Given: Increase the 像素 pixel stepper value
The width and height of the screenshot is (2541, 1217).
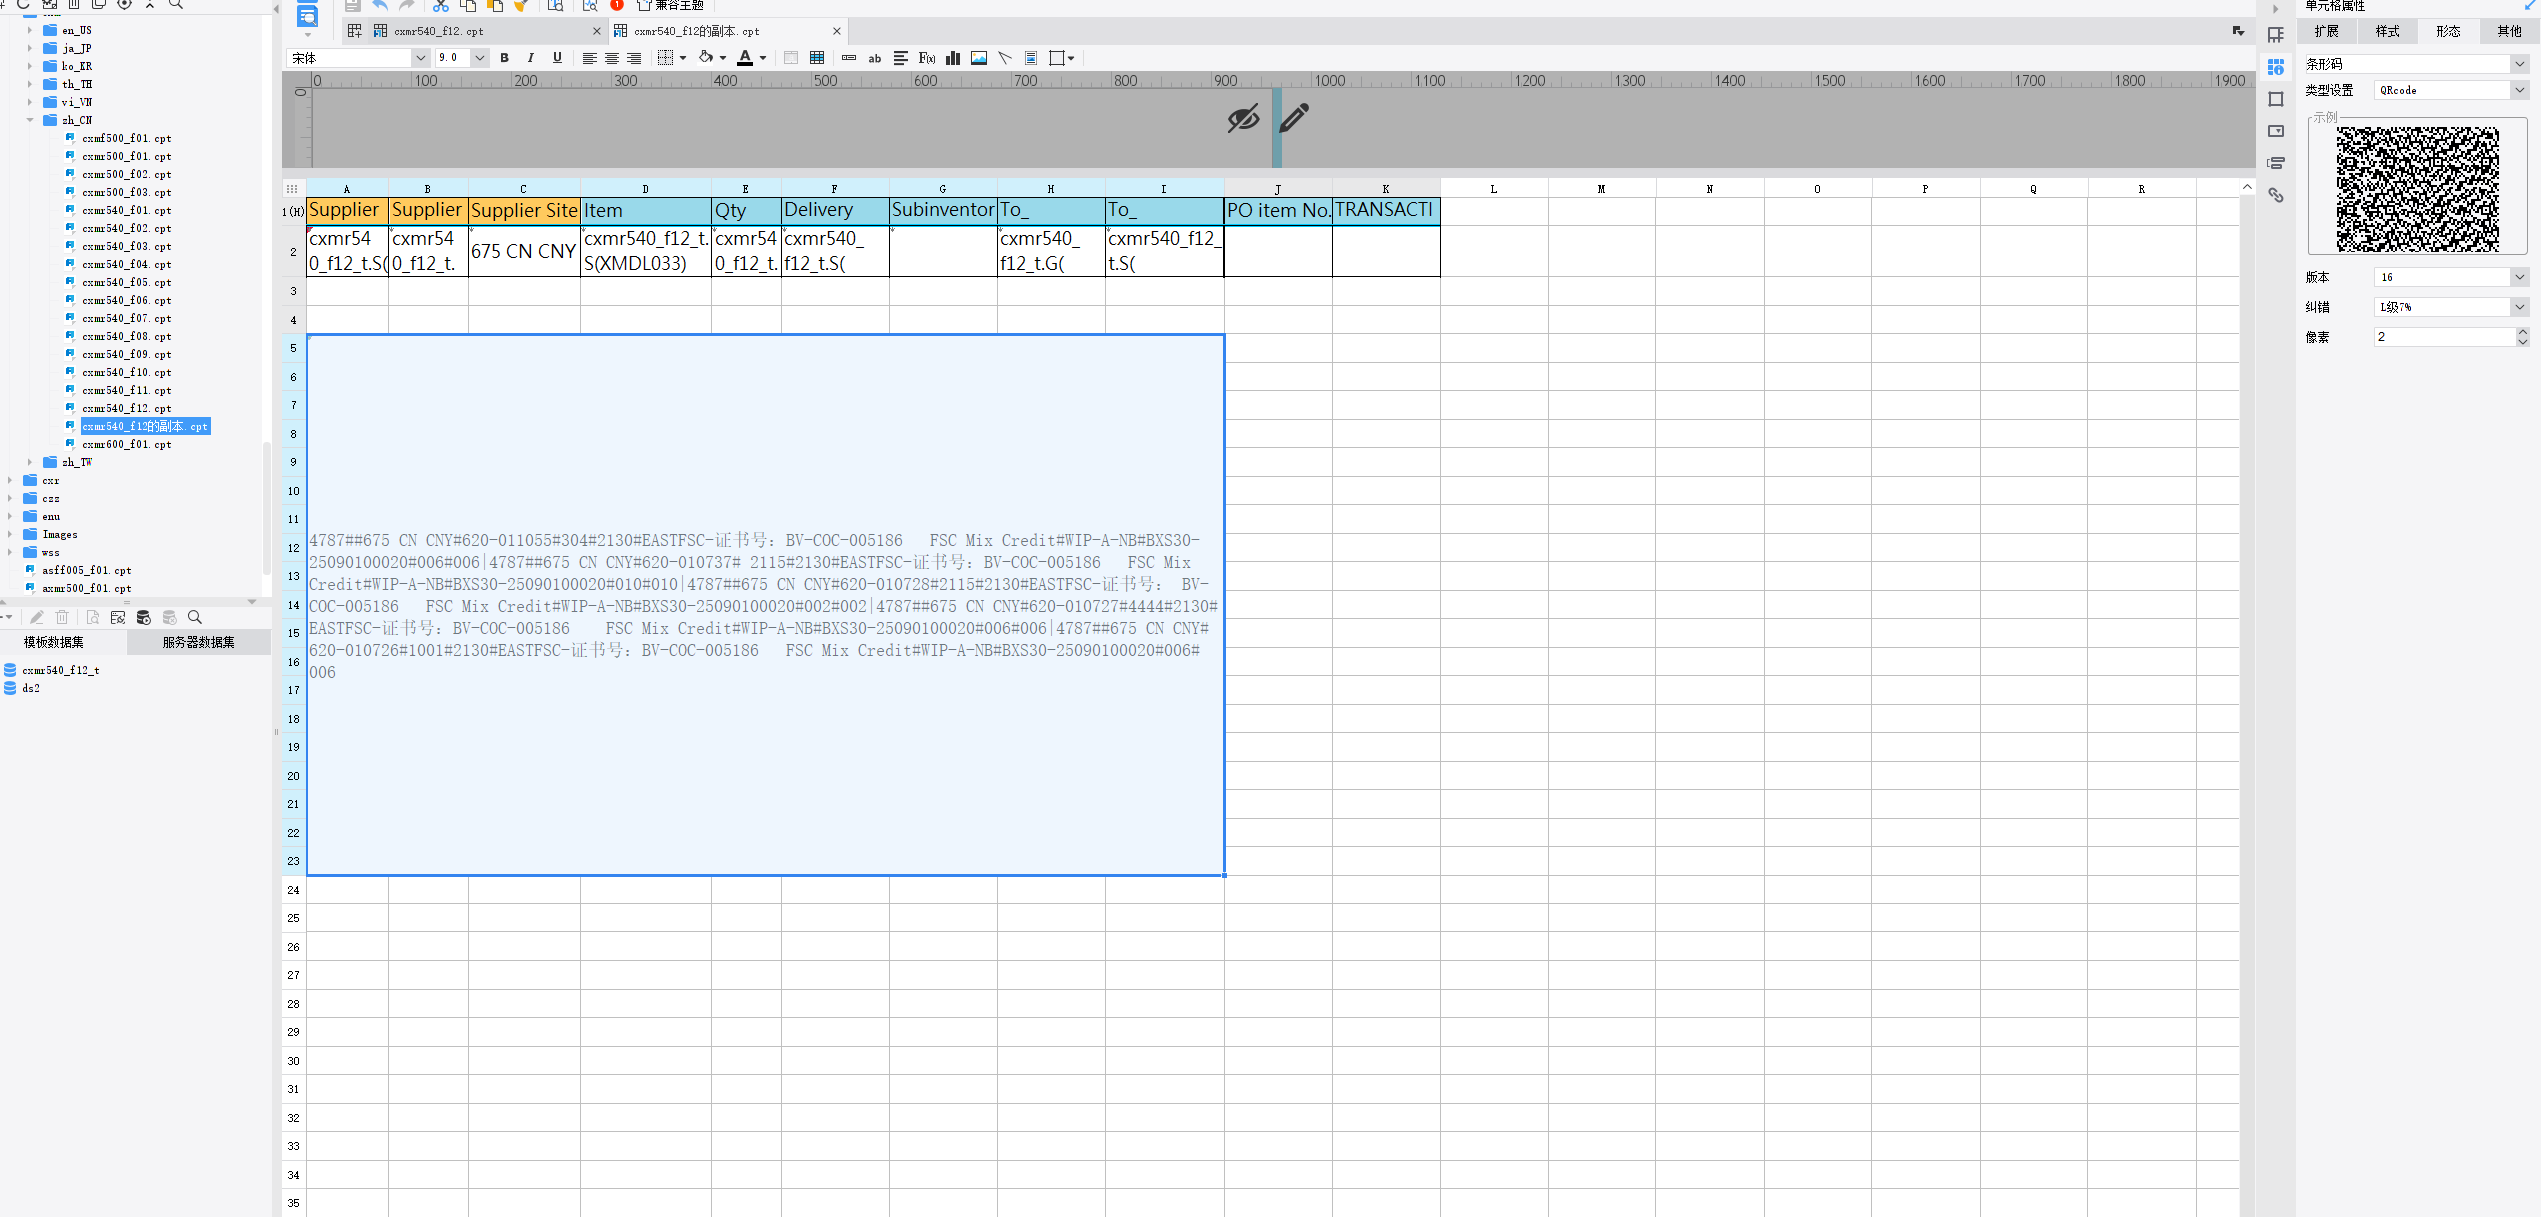Looking at the screenshot, I should click(2522, 332).
